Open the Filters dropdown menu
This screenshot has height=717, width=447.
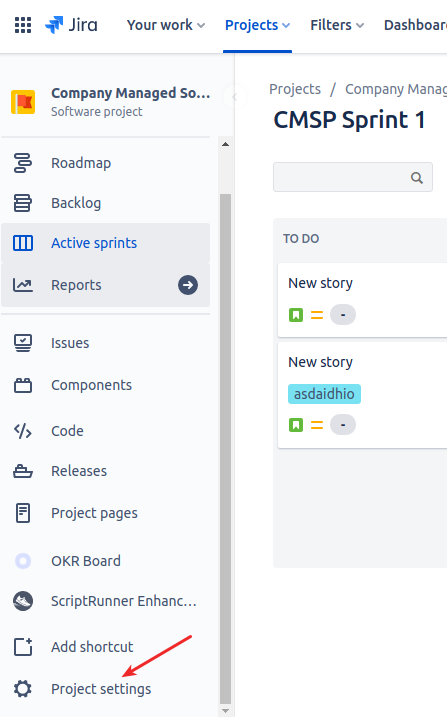[337, 25]
